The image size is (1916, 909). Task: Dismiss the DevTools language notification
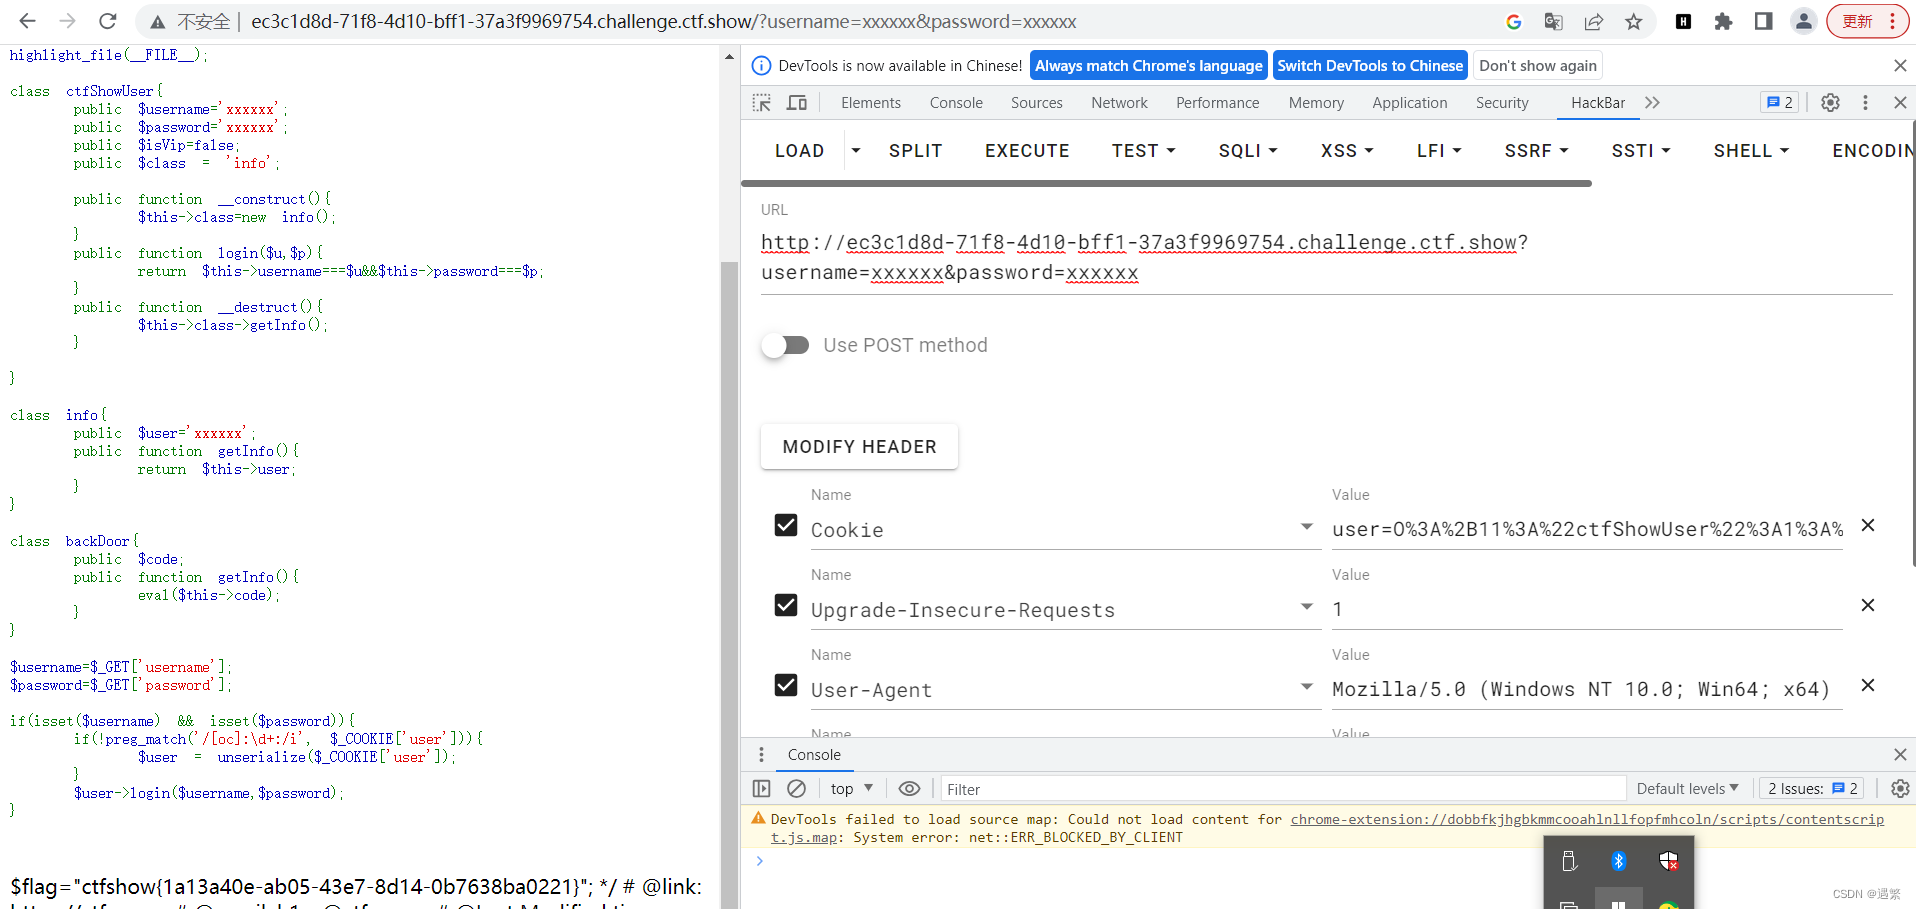click(1900, 65)
